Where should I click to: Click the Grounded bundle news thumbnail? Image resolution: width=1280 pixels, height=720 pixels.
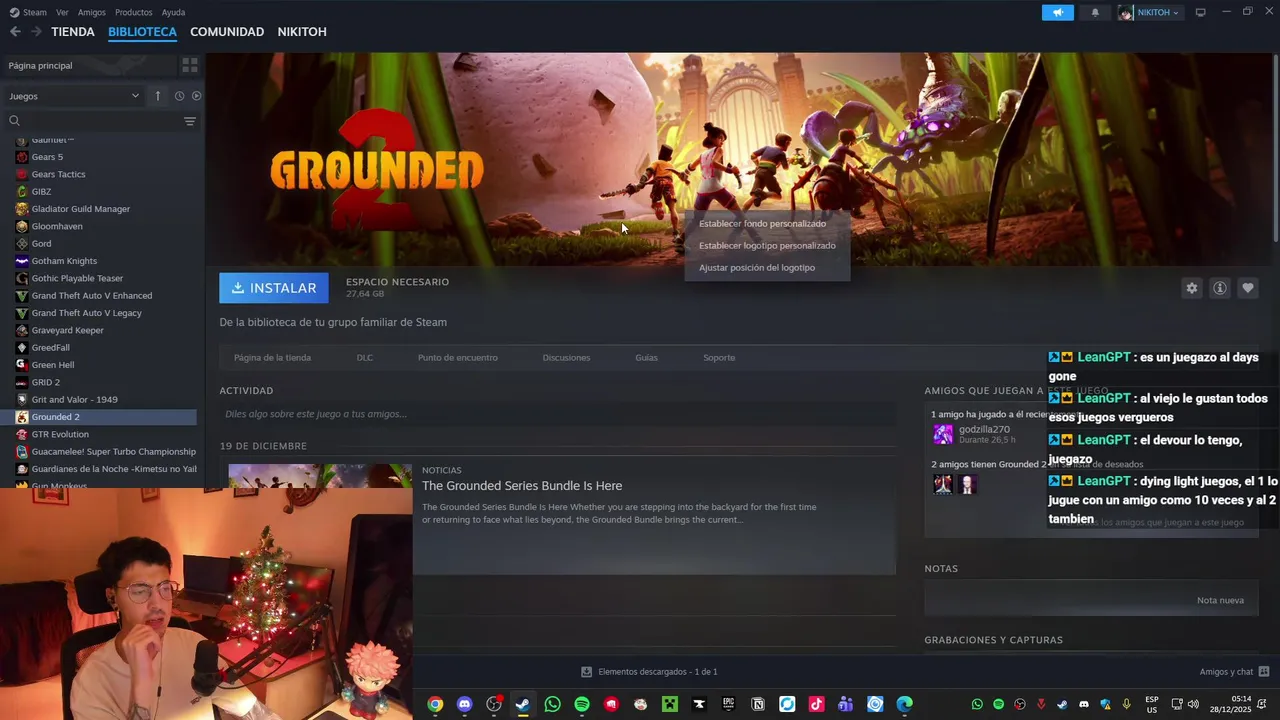tap(320, 476)
